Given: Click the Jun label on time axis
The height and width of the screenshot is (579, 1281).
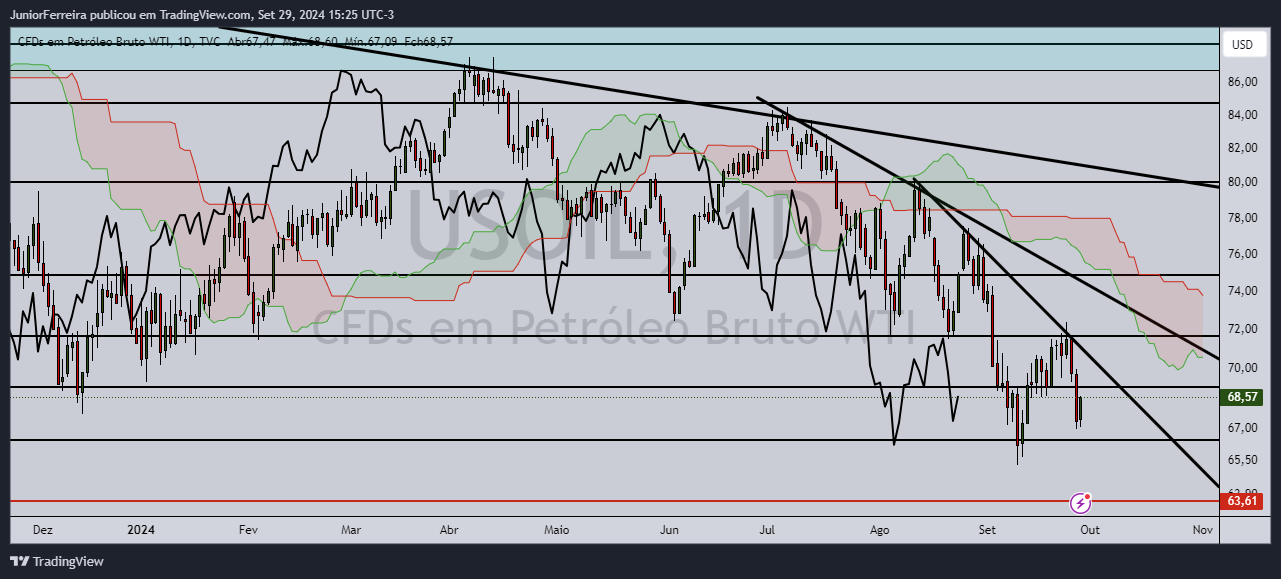Looking at the screenshot, I should (670, 530).
